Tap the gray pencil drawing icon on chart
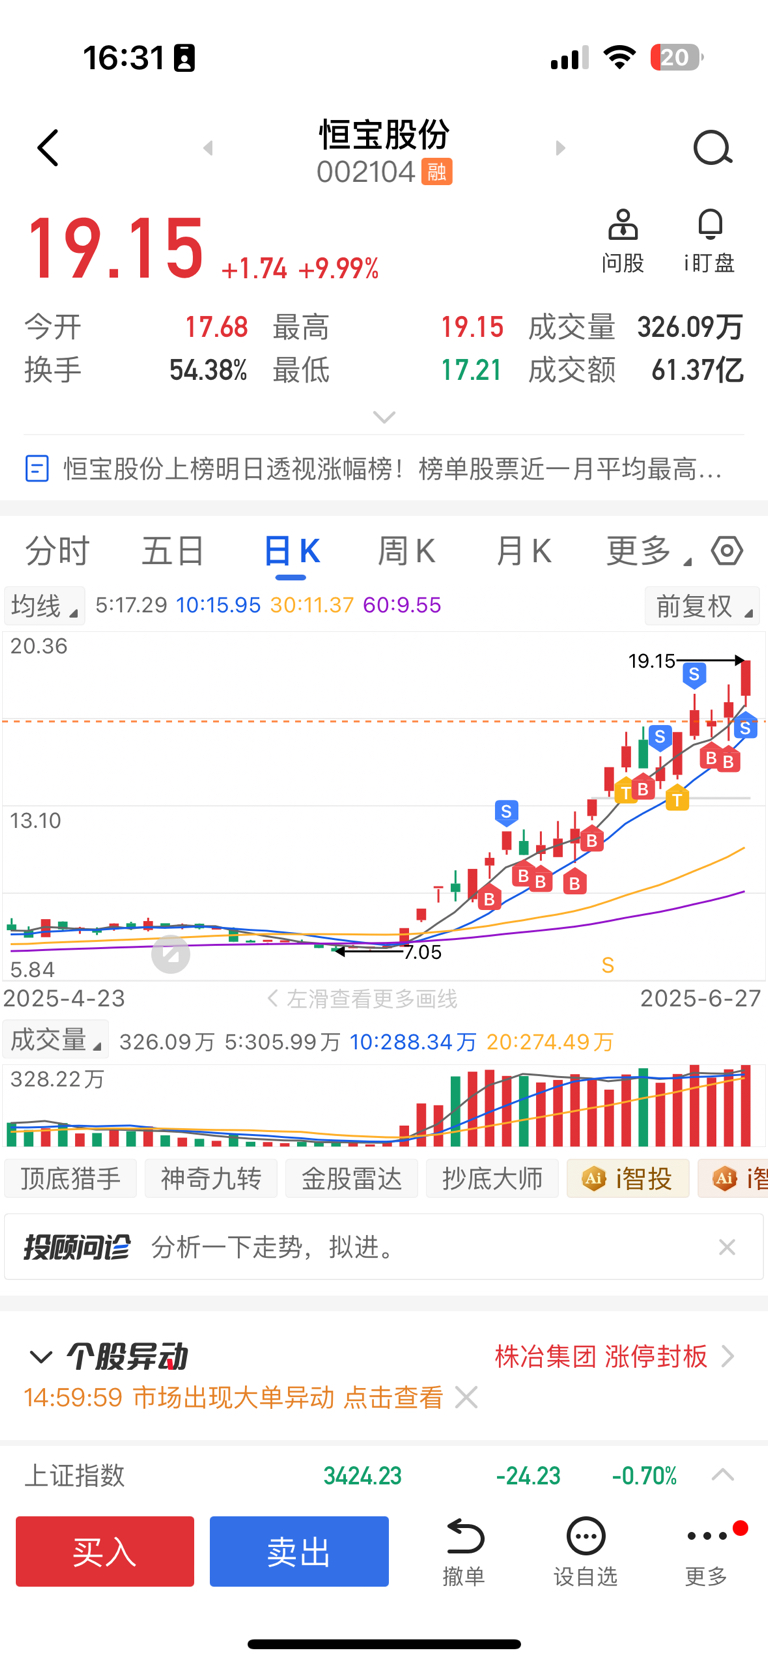769x1665 pixels. (x=171, y=955)
